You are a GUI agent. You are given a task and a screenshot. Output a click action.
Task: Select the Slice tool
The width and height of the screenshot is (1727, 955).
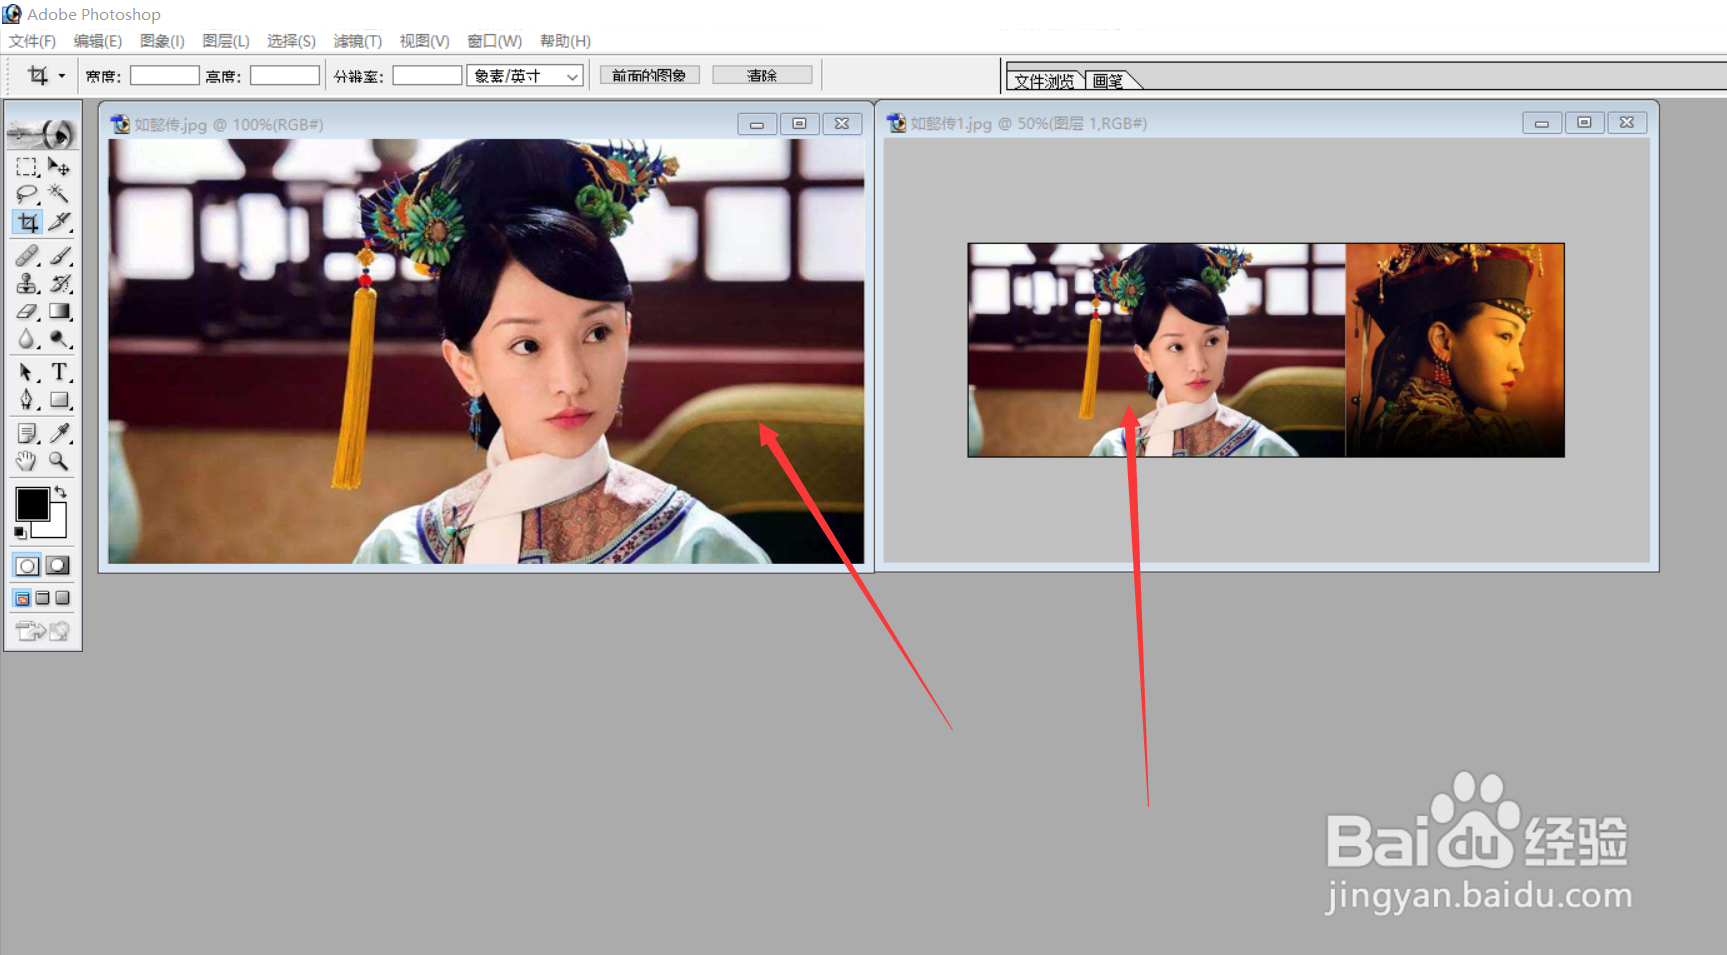tap(59, 222)
